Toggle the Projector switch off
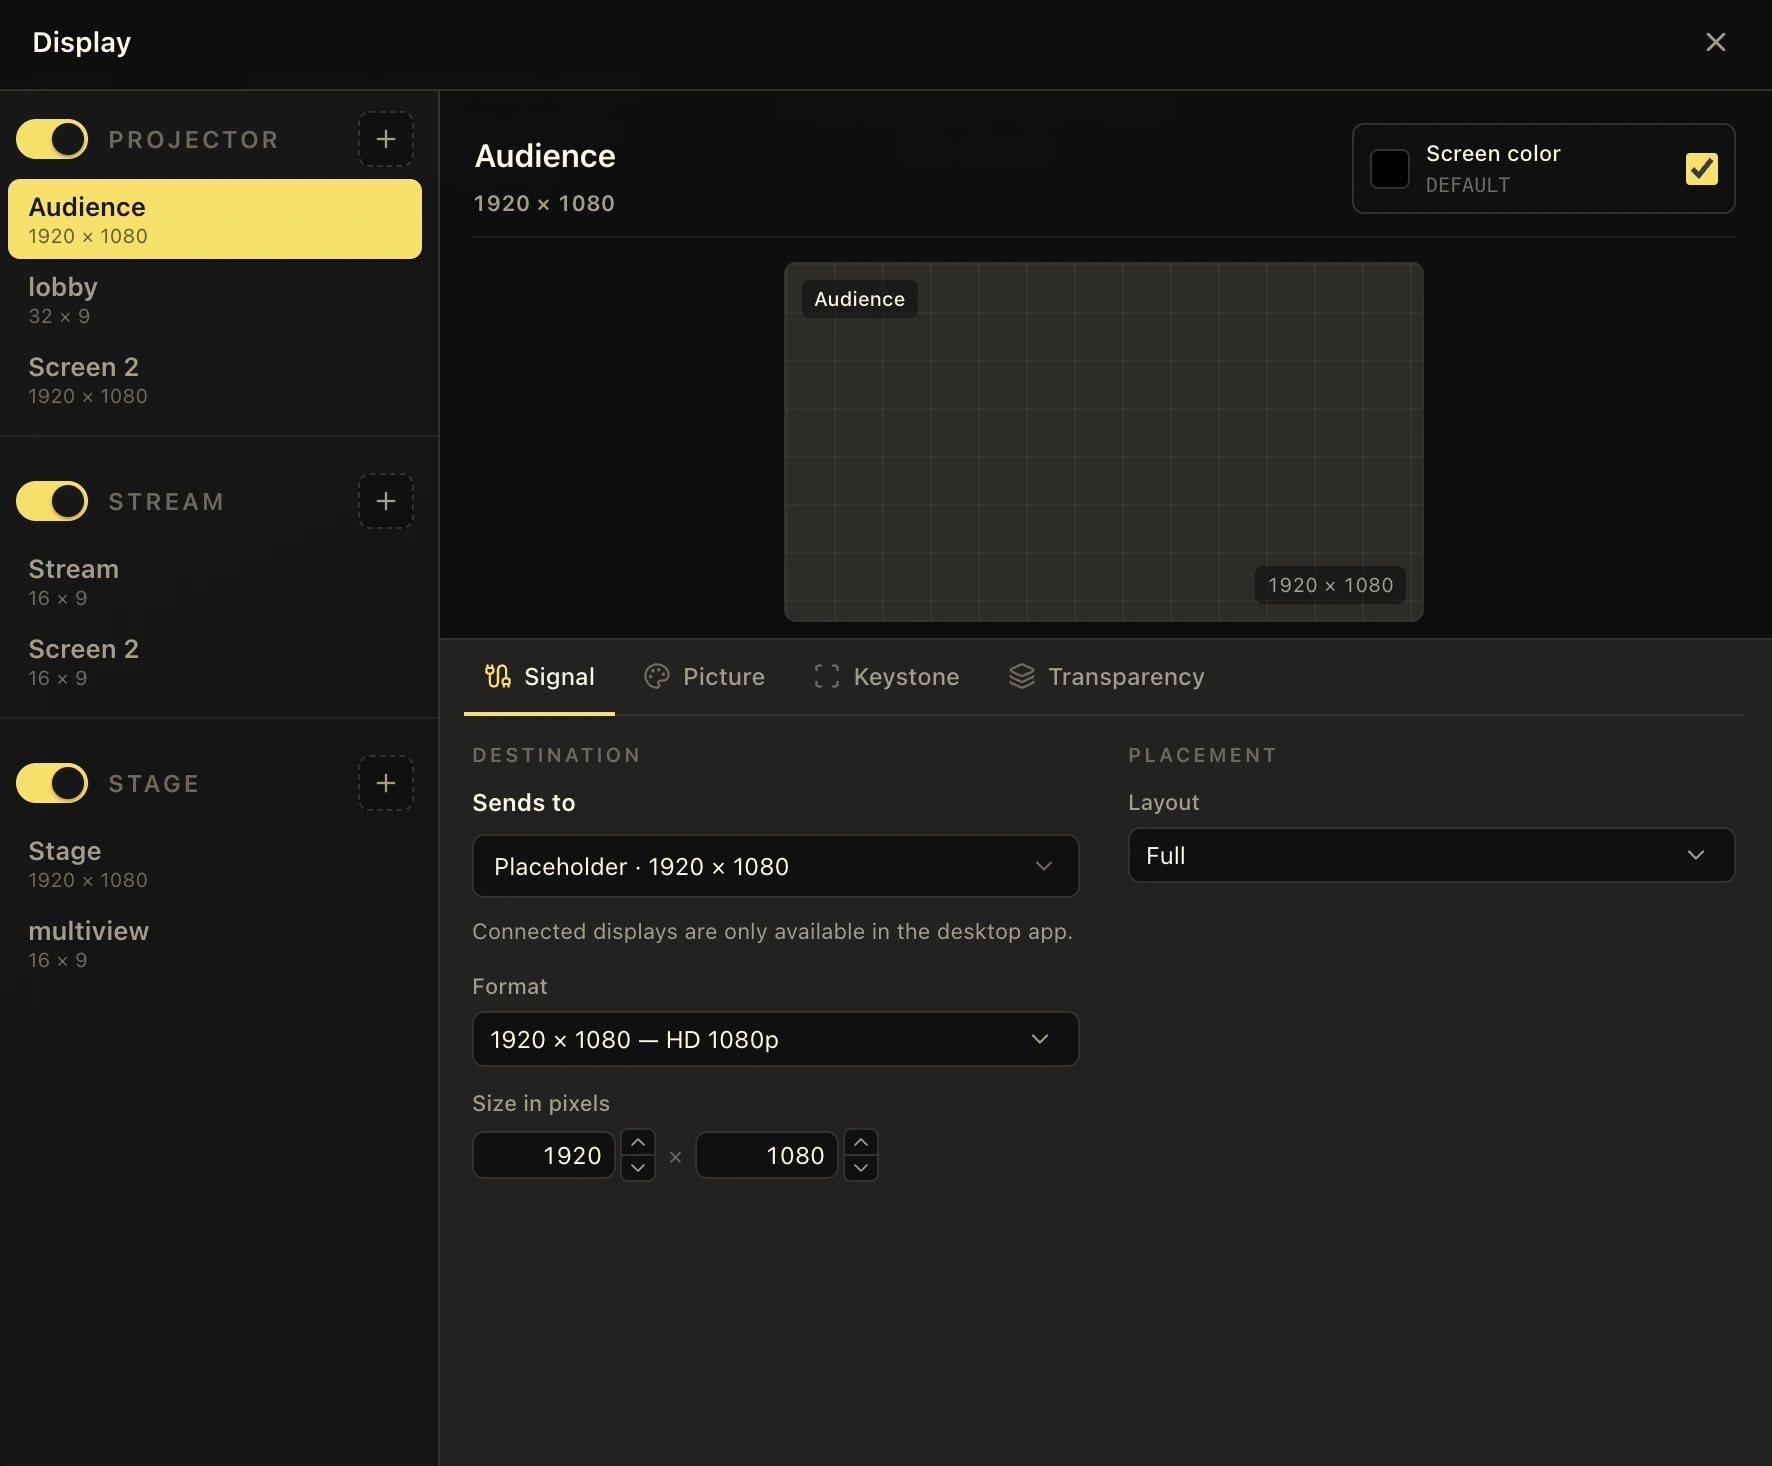 [x=52, y=139]
